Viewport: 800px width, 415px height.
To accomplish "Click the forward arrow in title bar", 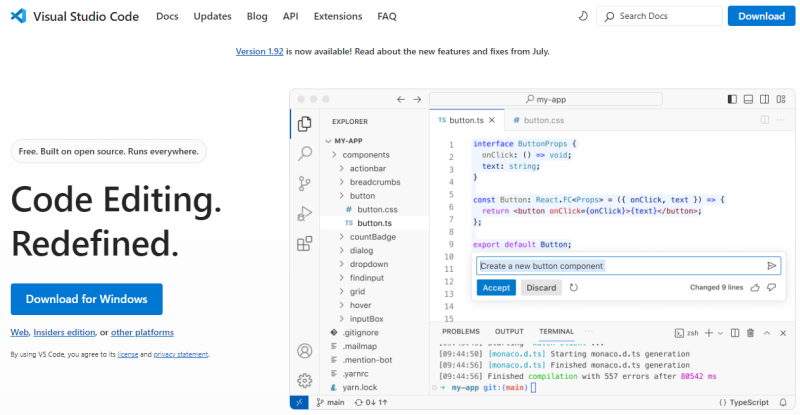I will tap(417, 99).
